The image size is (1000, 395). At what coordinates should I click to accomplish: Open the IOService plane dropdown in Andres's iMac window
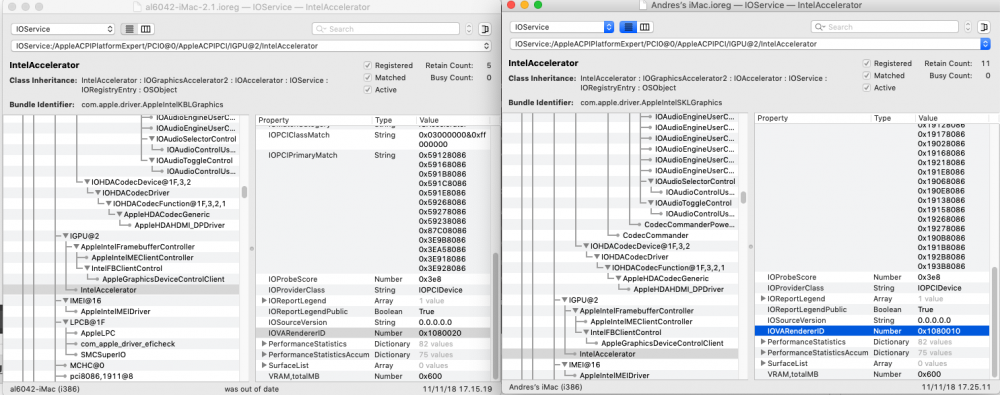tap(562, 27)
